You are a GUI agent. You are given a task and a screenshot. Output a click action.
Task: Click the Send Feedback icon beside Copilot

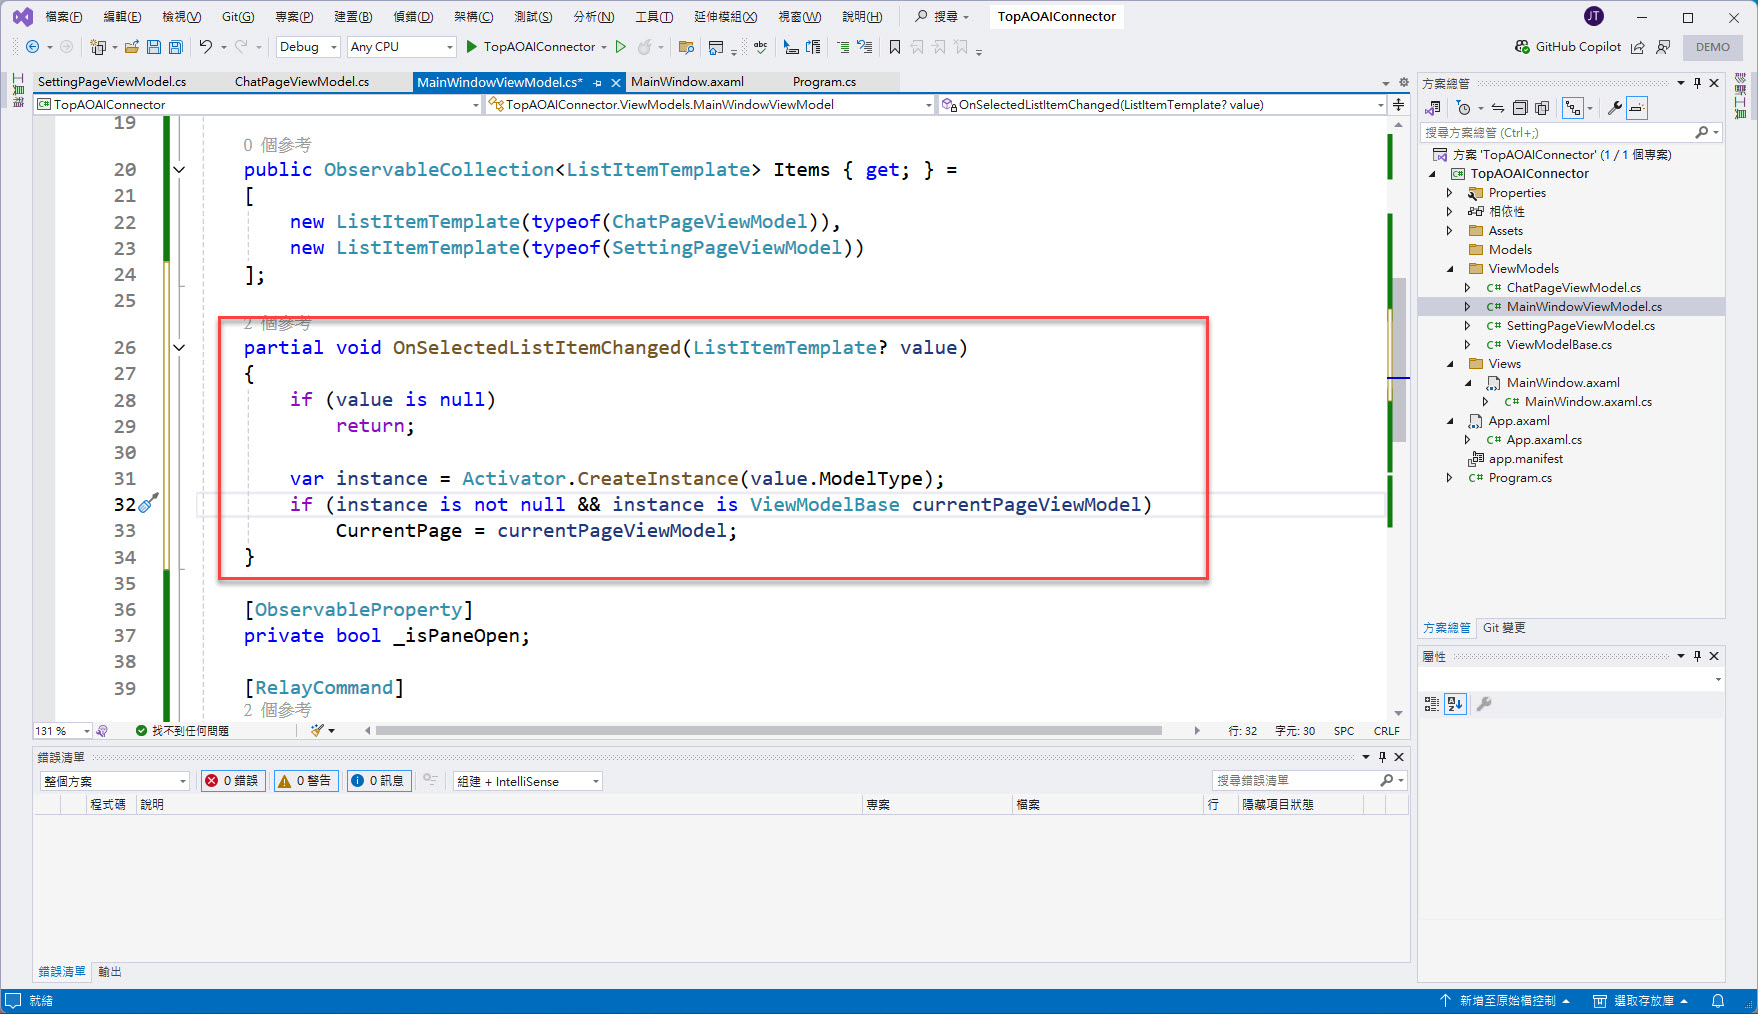[x=1664, y=47]
